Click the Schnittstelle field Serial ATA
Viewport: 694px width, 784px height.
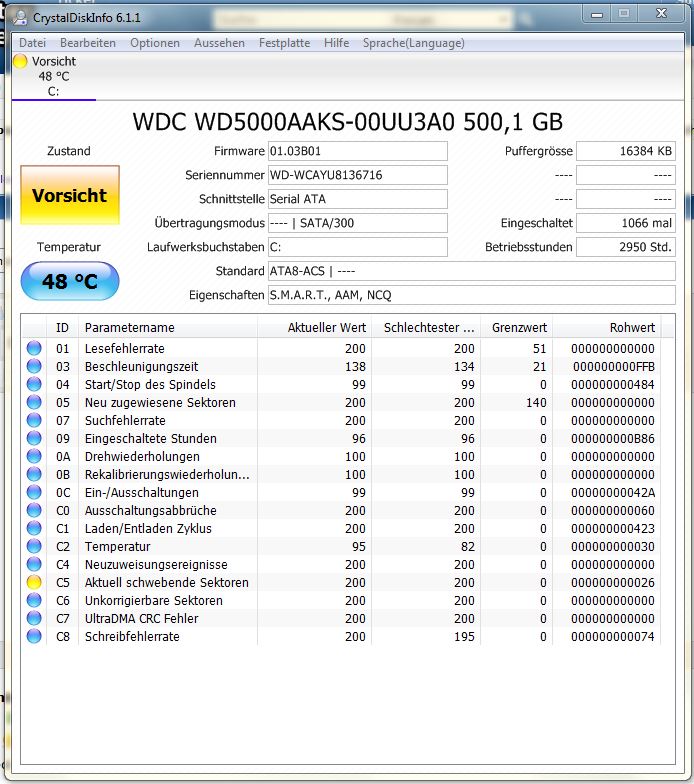click(358, 199)
